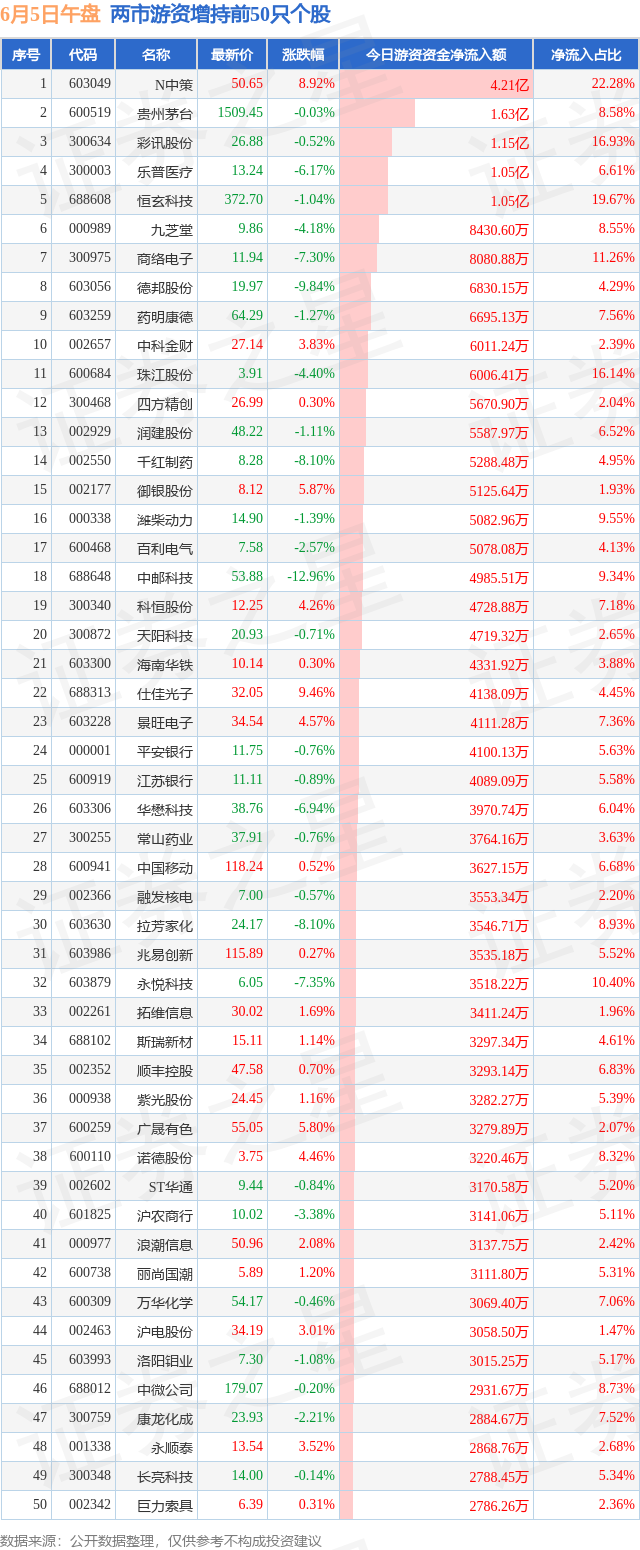Select stock name 中科金财
640x1550 pixels.
[x=165, y=345]
